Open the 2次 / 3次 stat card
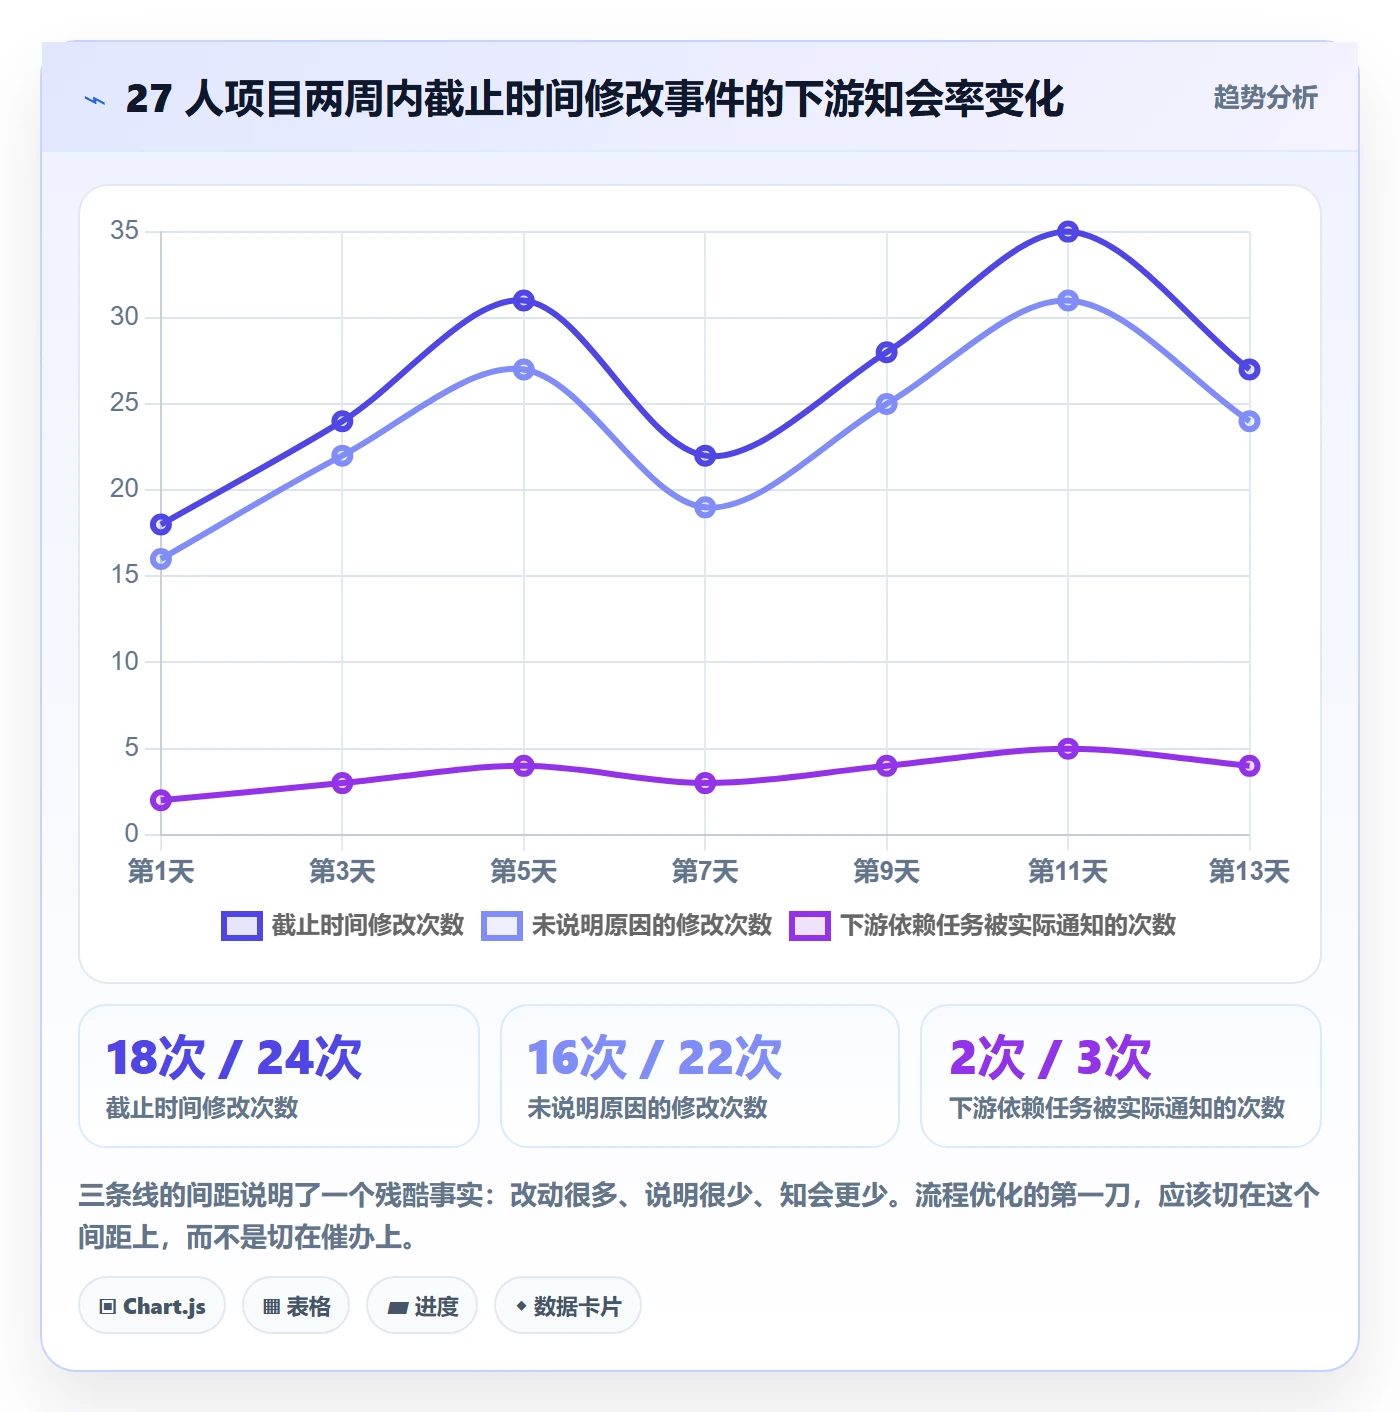Screen dimensions: 1400x1412 click(x=1121, y=1076)
